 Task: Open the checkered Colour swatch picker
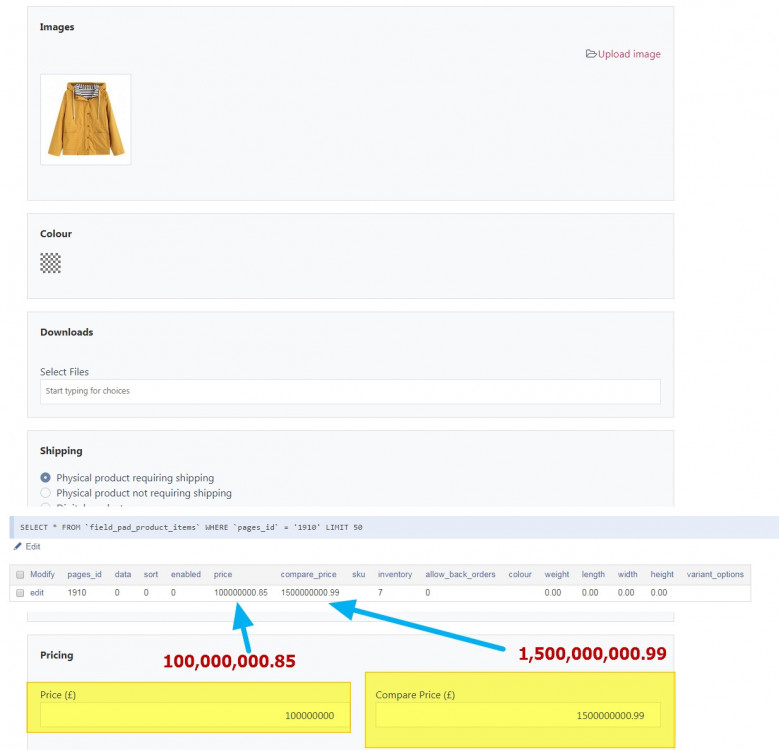click(51, 263)
